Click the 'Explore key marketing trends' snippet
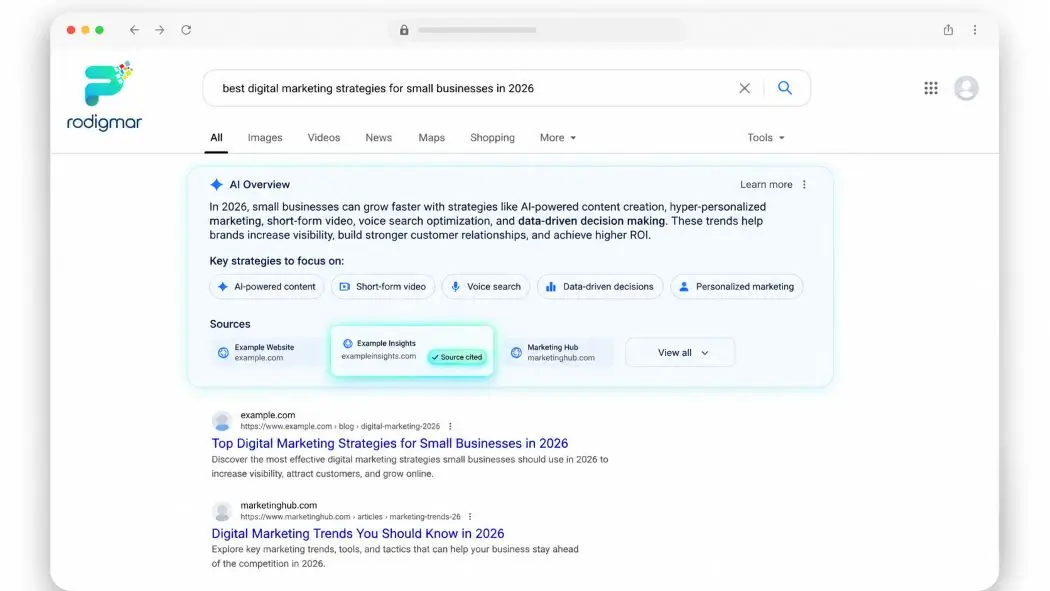1050x591 pixels. (x=395, y=556)
